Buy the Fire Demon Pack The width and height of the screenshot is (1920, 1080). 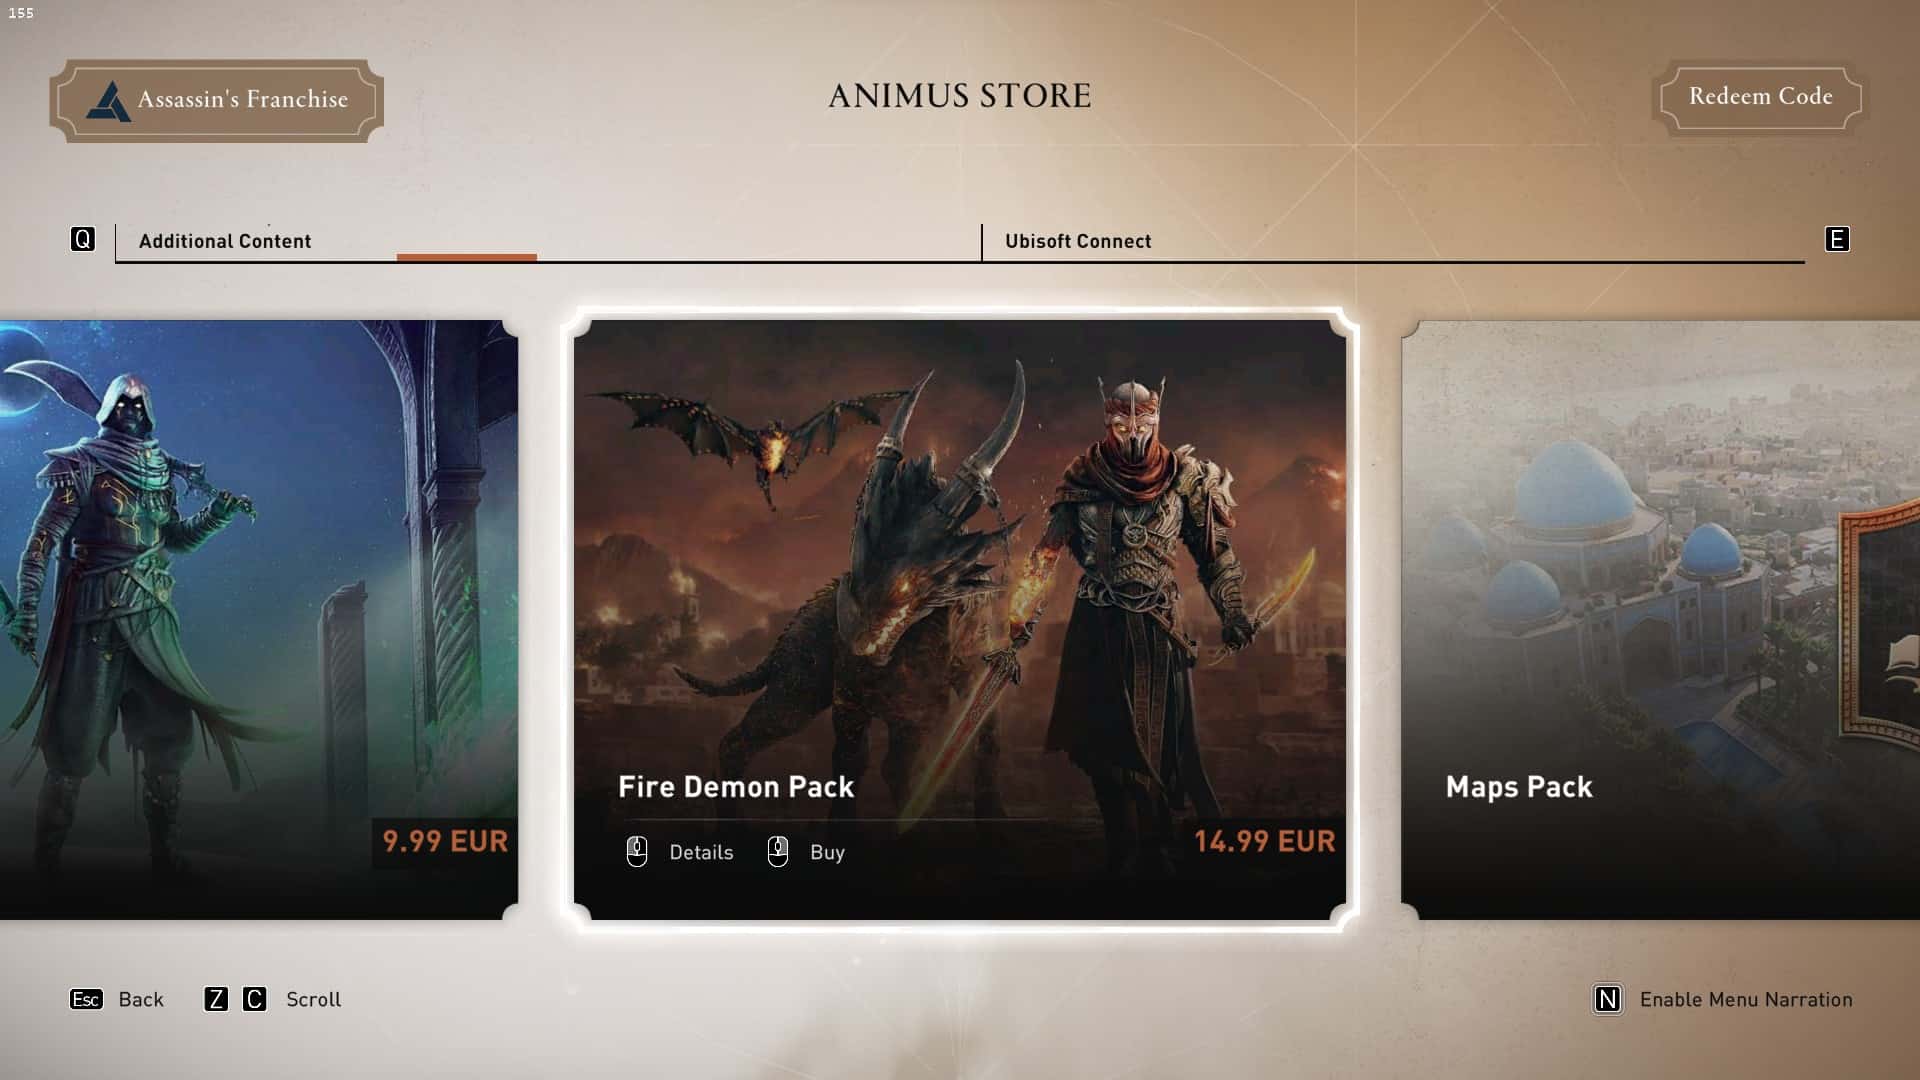[x=827, y=852]
